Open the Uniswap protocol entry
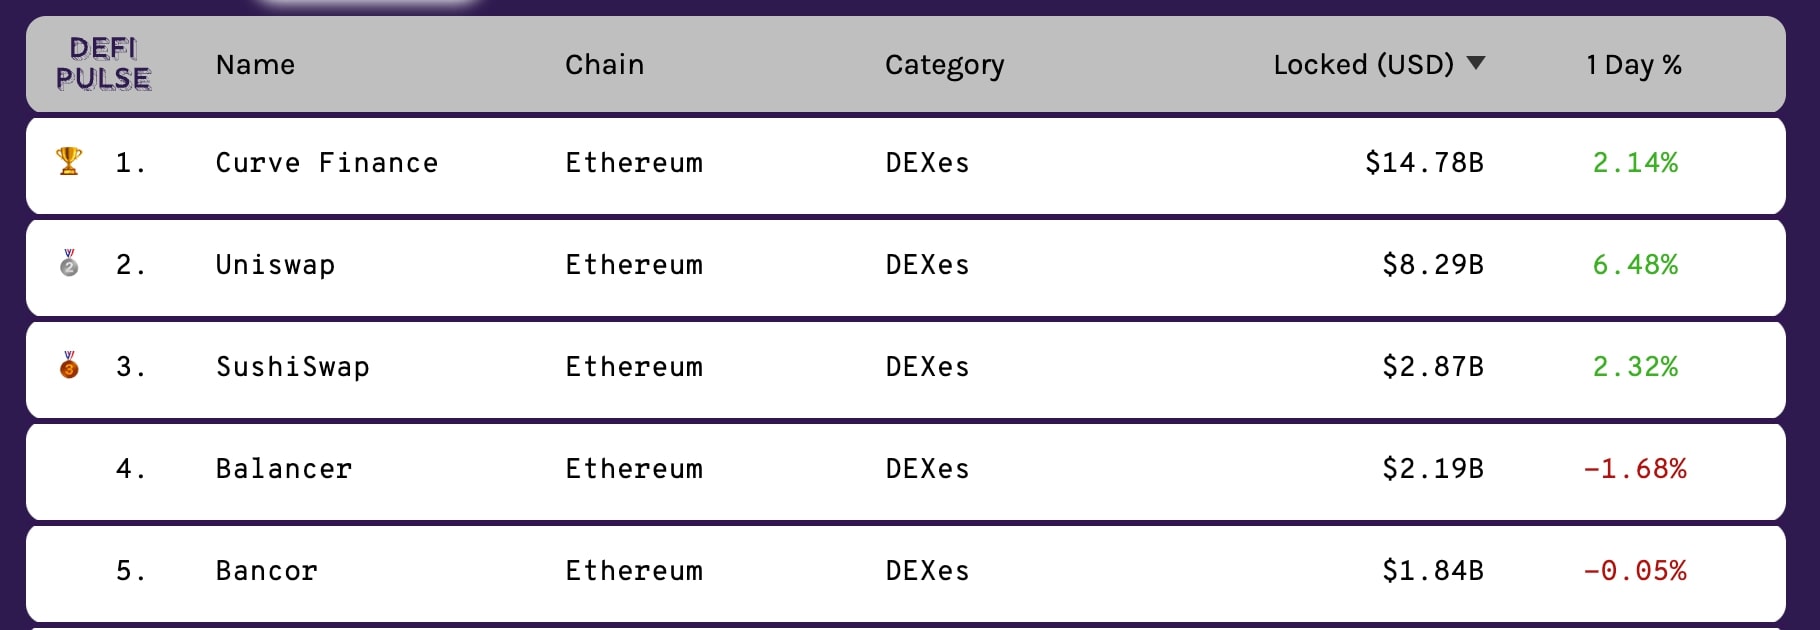 pyautogui.click(x=277, y=265)
